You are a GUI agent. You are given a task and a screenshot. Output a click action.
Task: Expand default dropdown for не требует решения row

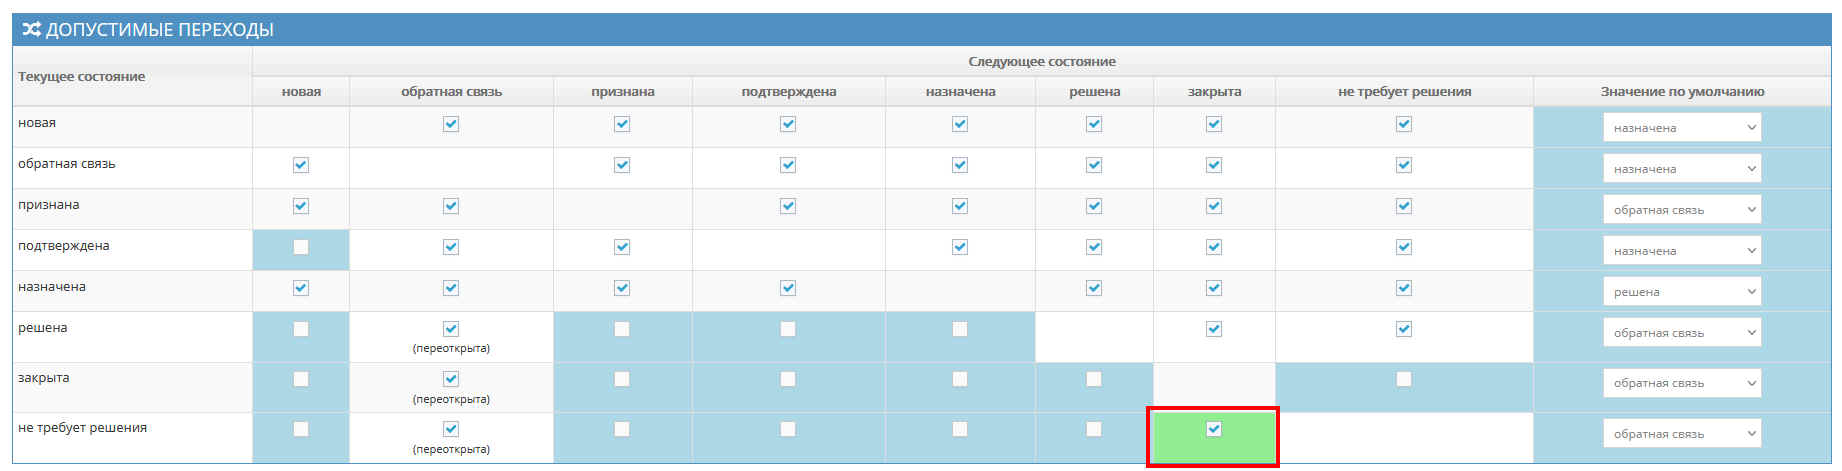pos(1681,434)
